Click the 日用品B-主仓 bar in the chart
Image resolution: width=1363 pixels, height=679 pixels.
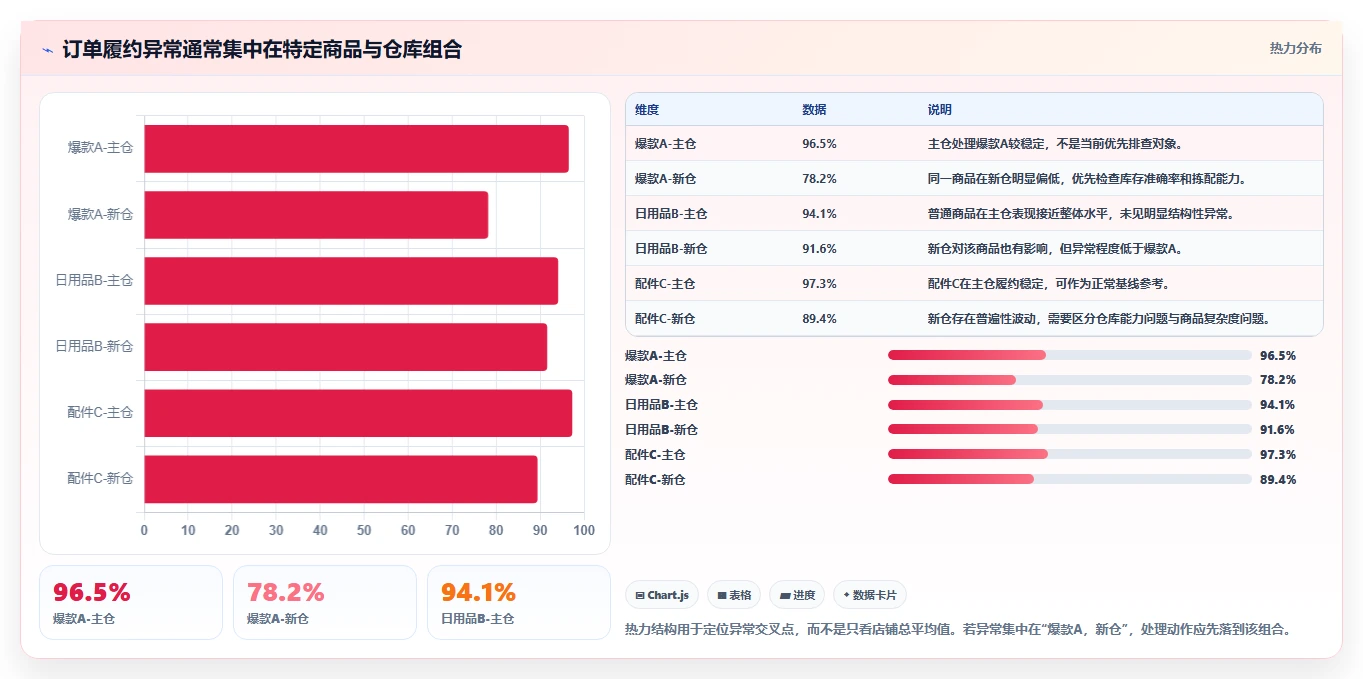point(351,281)
